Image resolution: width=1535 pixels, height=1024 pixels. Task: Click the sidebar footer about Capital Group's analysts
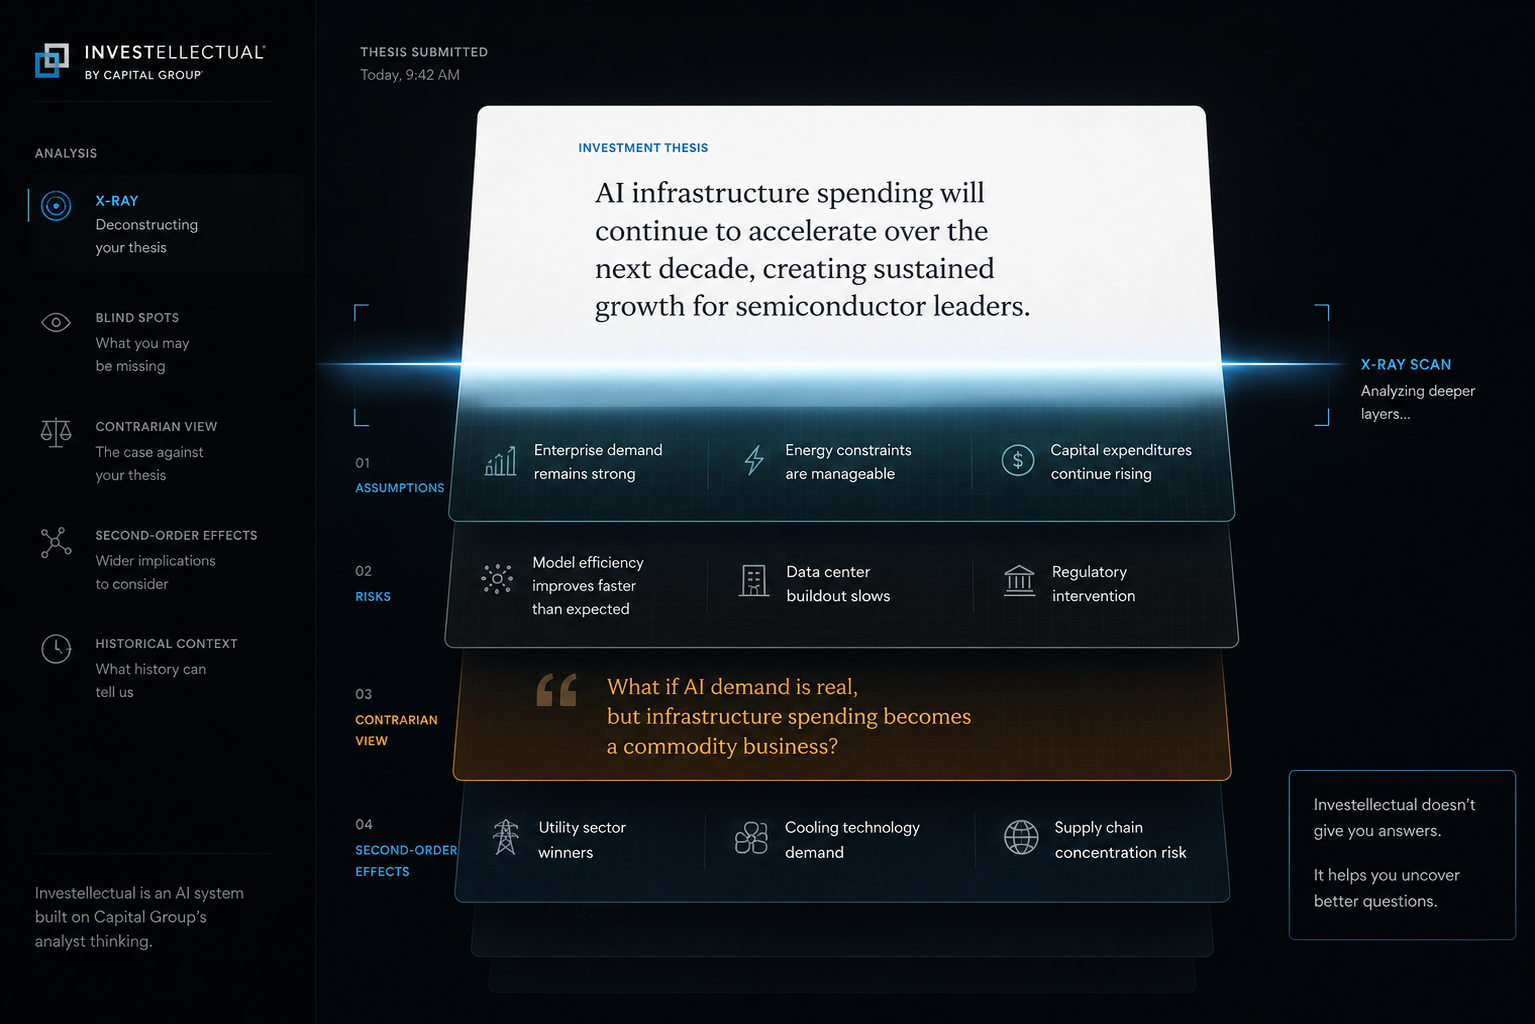(139, 917)
